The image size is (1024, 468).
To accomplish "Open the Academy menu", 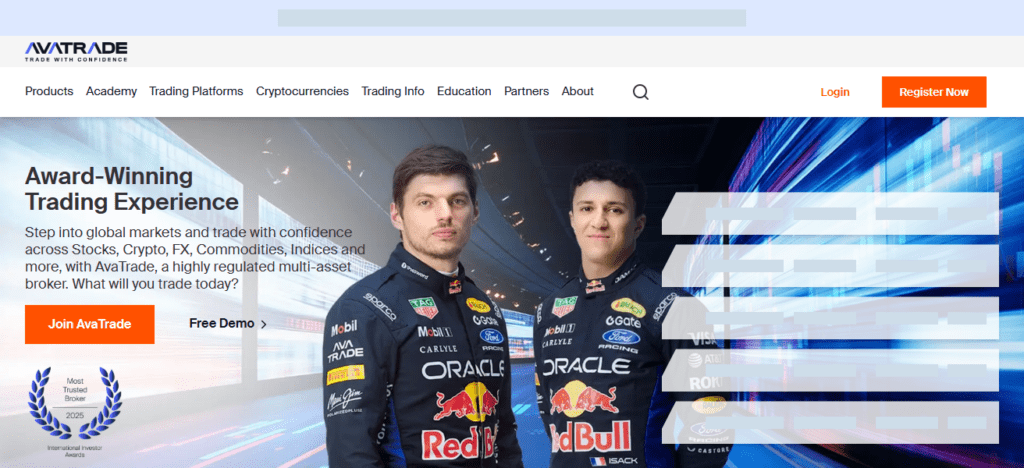I will pyautogui.click(x=111, y=91).
